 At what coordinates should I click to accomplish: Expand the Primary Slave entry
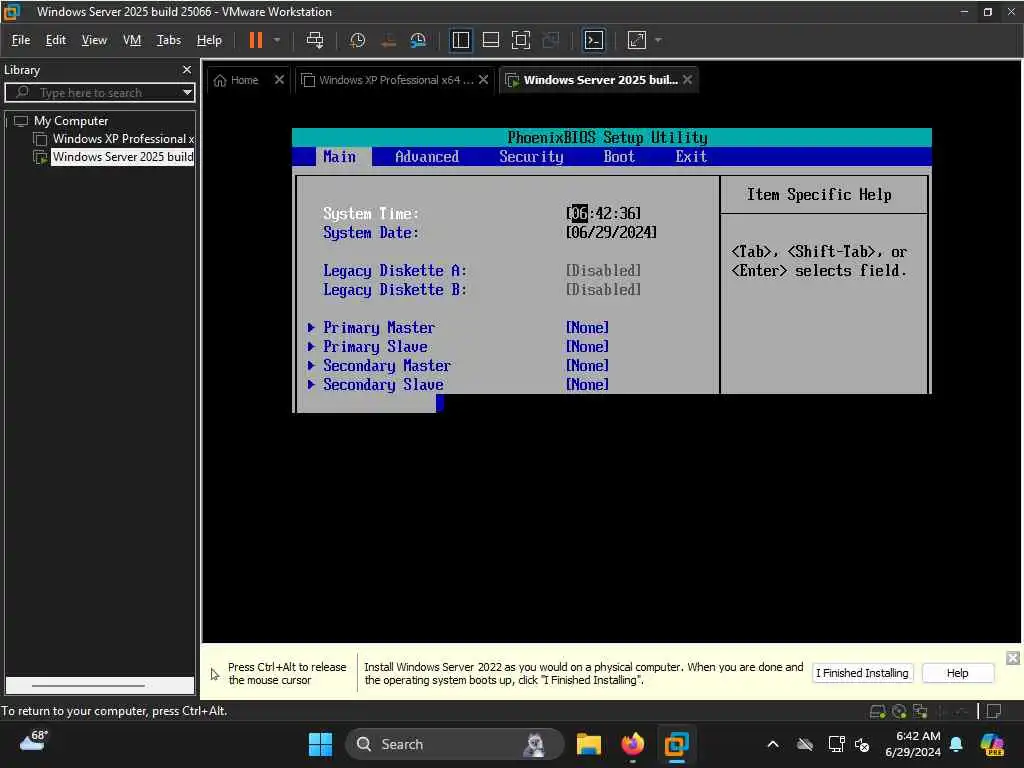[x=368, y=347]
